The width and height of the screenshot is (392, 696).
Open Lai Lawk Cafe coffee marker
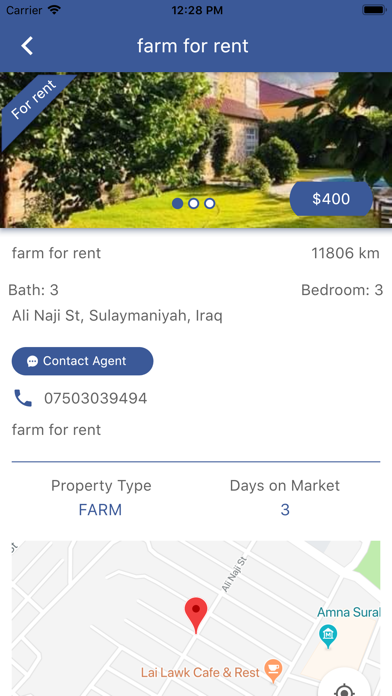(273, 671)
